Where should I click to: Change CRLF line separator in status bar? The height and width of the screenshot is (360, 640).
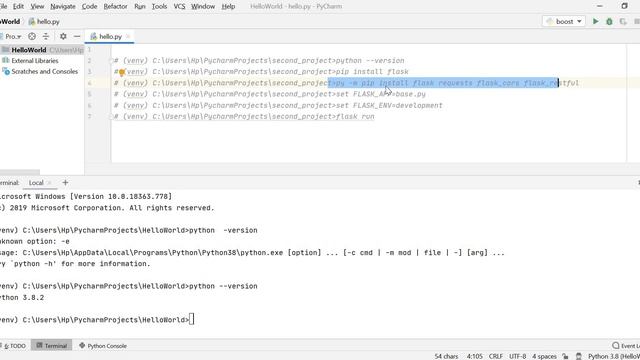(496, 356)
